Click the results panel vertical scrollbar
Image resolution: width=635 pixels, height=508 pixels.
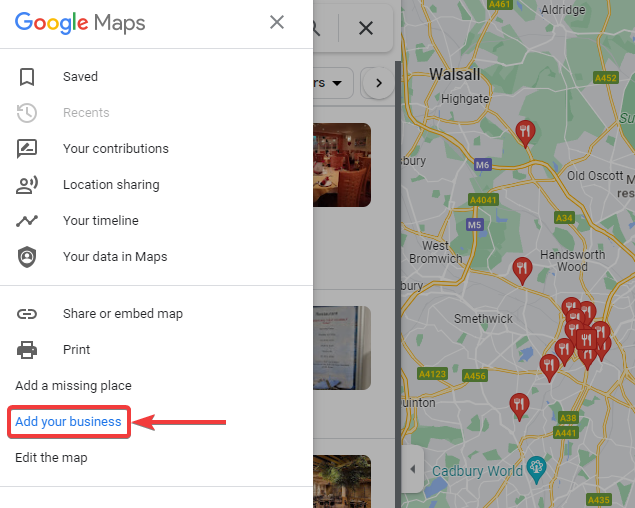(x=398, y=284)
